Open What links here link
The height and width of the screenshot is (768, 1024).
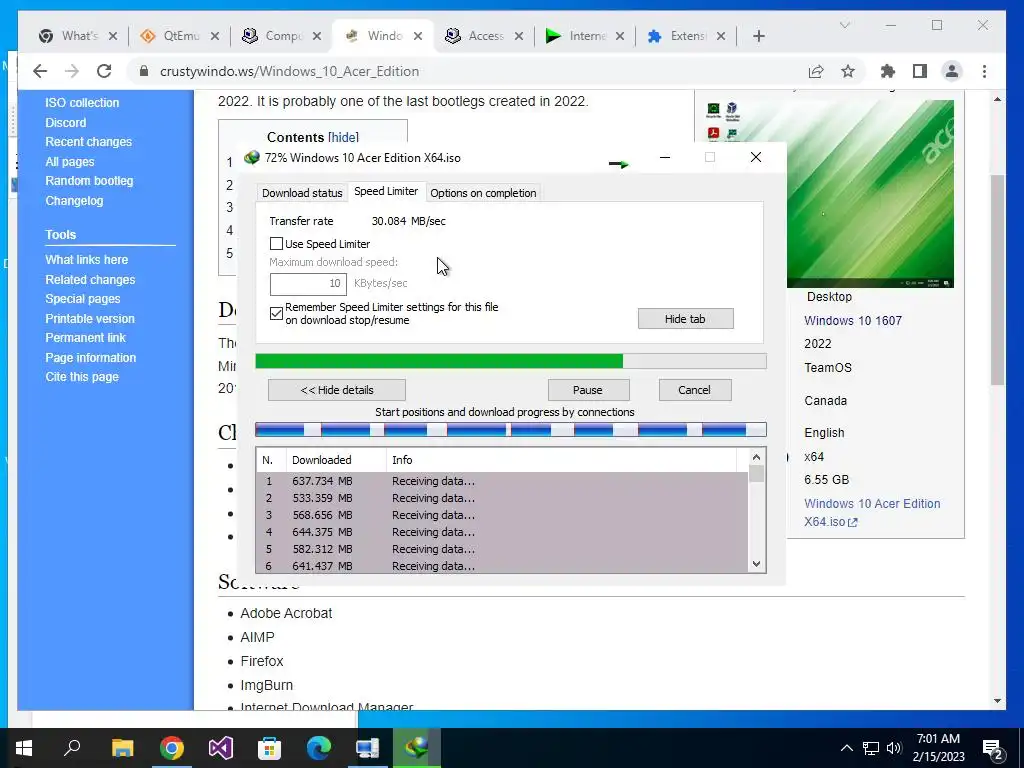[x=86, y=259]
